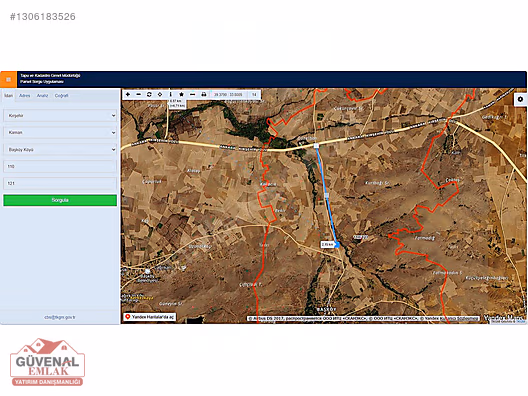
Task: Switch to the Adres tab
Action: 25,96
